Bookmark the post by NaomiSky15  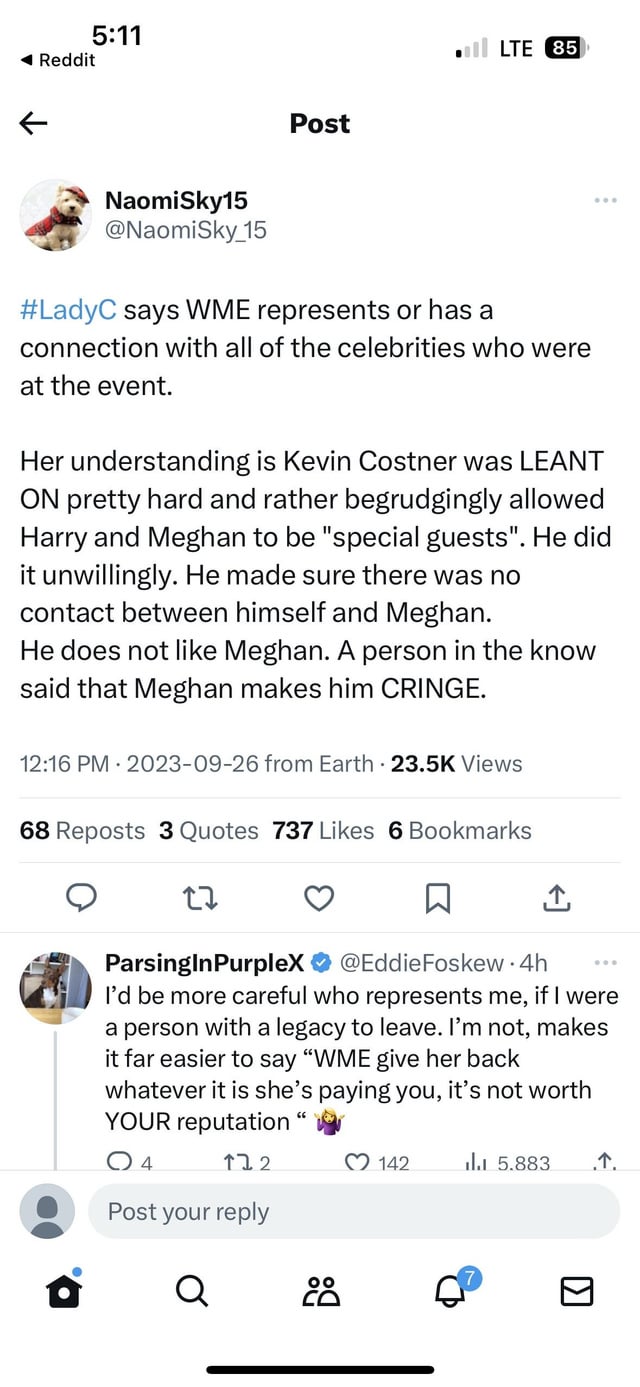point(437,900)
